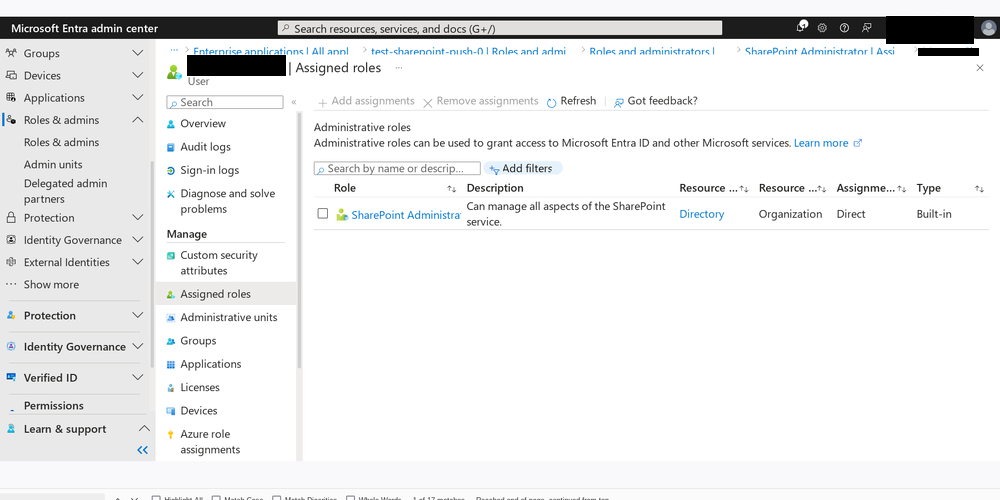The height and width of the screenshot is (500, 1000).
Task: Click the Azure role assignments key icon
Action: coord(170,435)
